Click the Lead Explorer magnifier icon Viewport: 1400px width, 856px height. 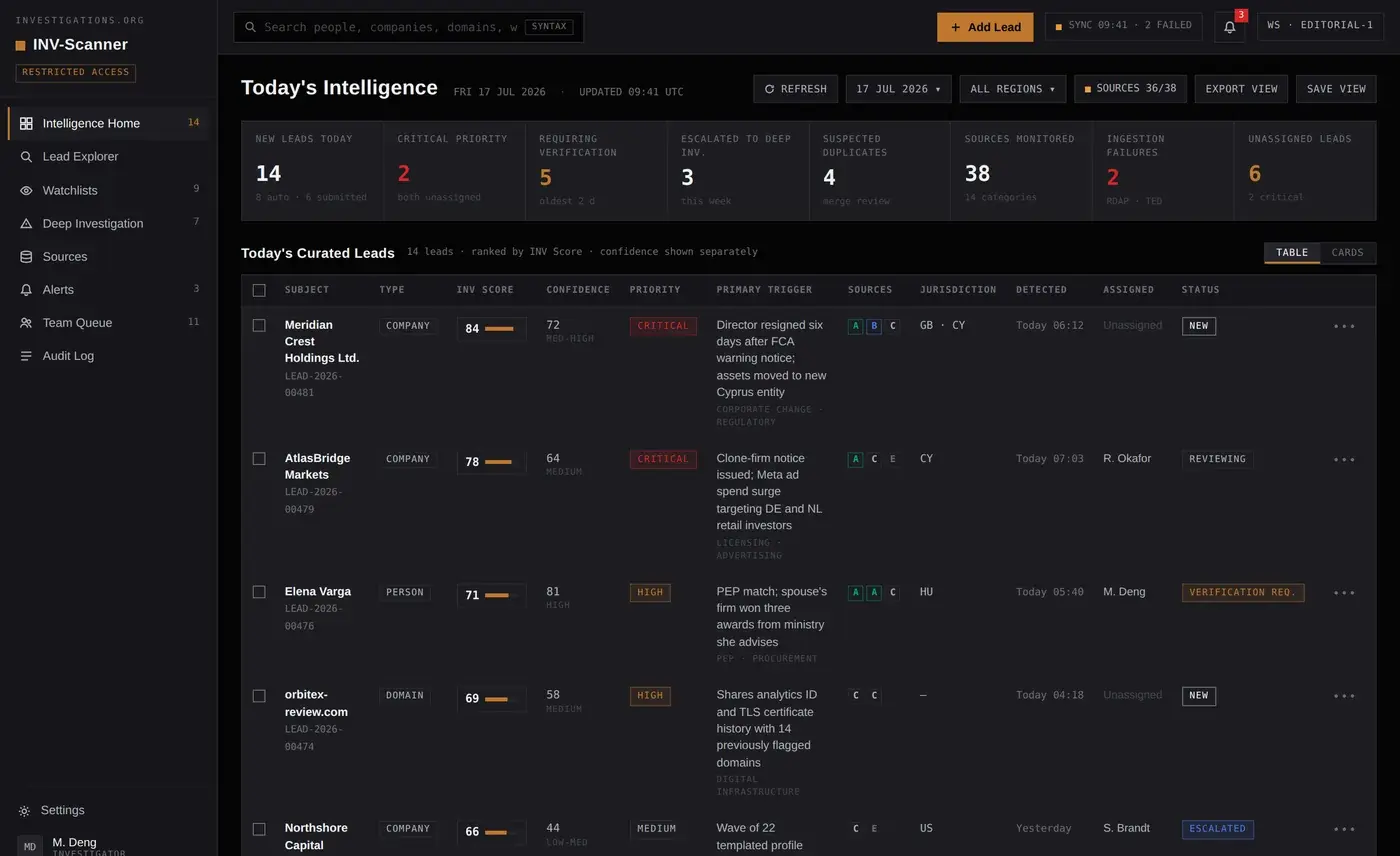pos(26,157)
